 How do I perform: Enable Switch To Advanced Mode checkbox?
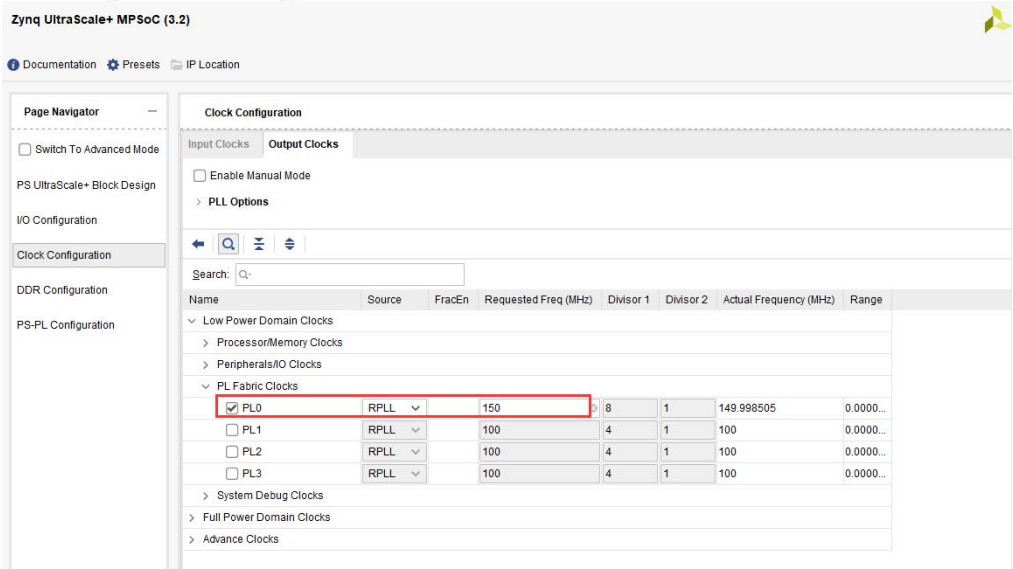click(x=24, y=150)
